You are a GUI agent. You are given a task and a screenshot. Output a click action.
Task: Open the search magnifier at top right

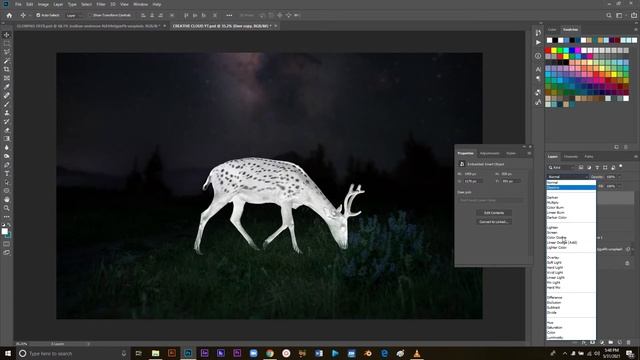pos(609,15)
